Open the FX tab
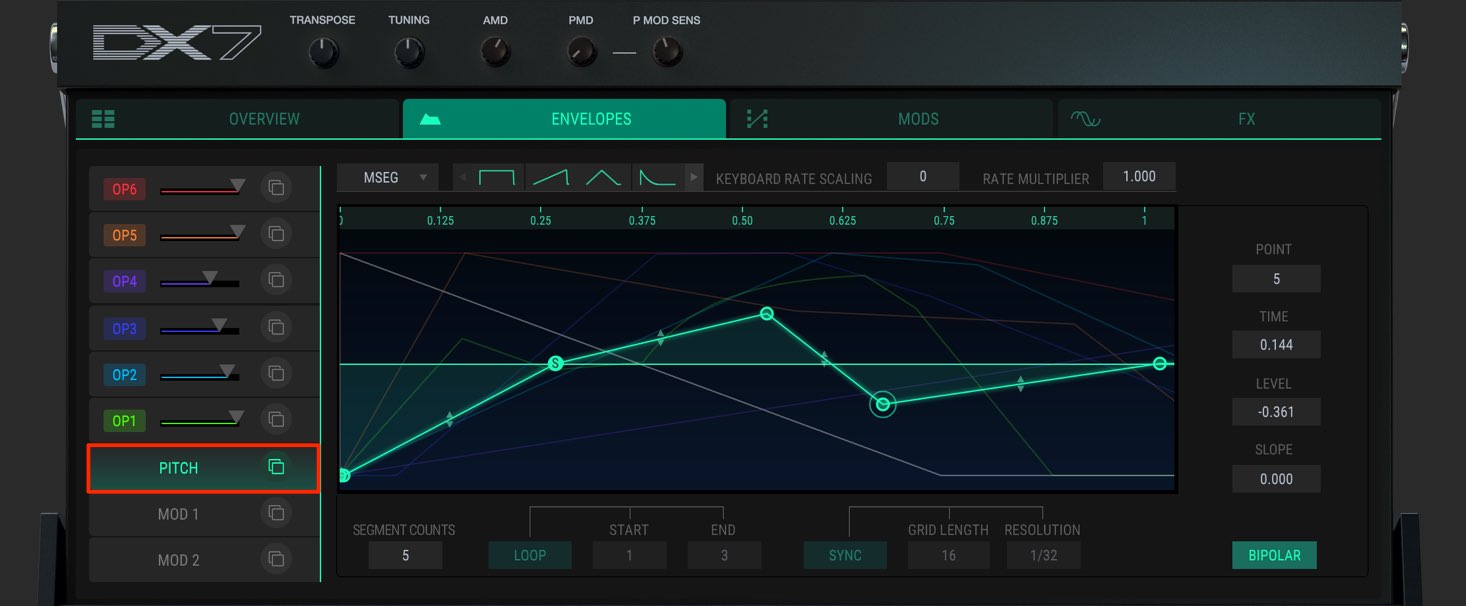 pos(1219,119)
